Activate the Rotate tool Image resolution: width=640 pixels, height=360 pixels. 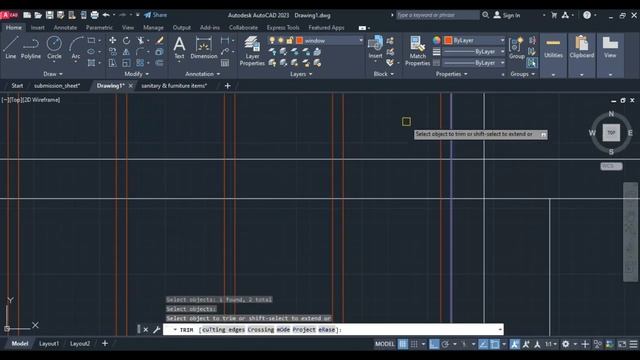tap(127, 40)
